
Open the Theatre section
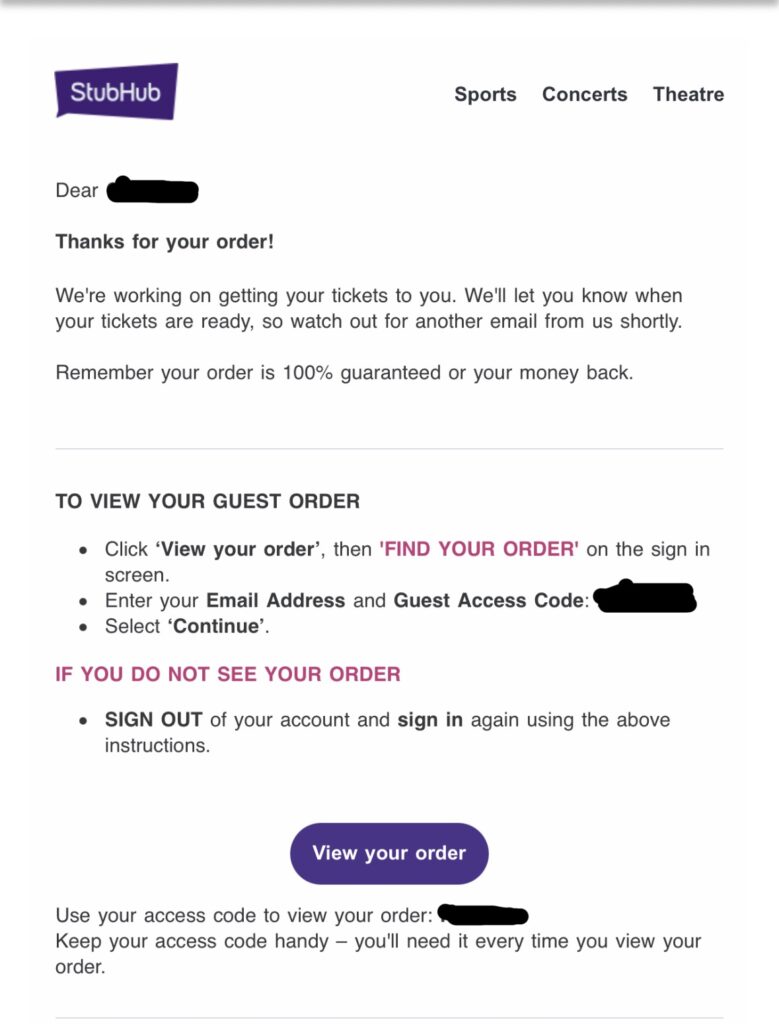688,94
